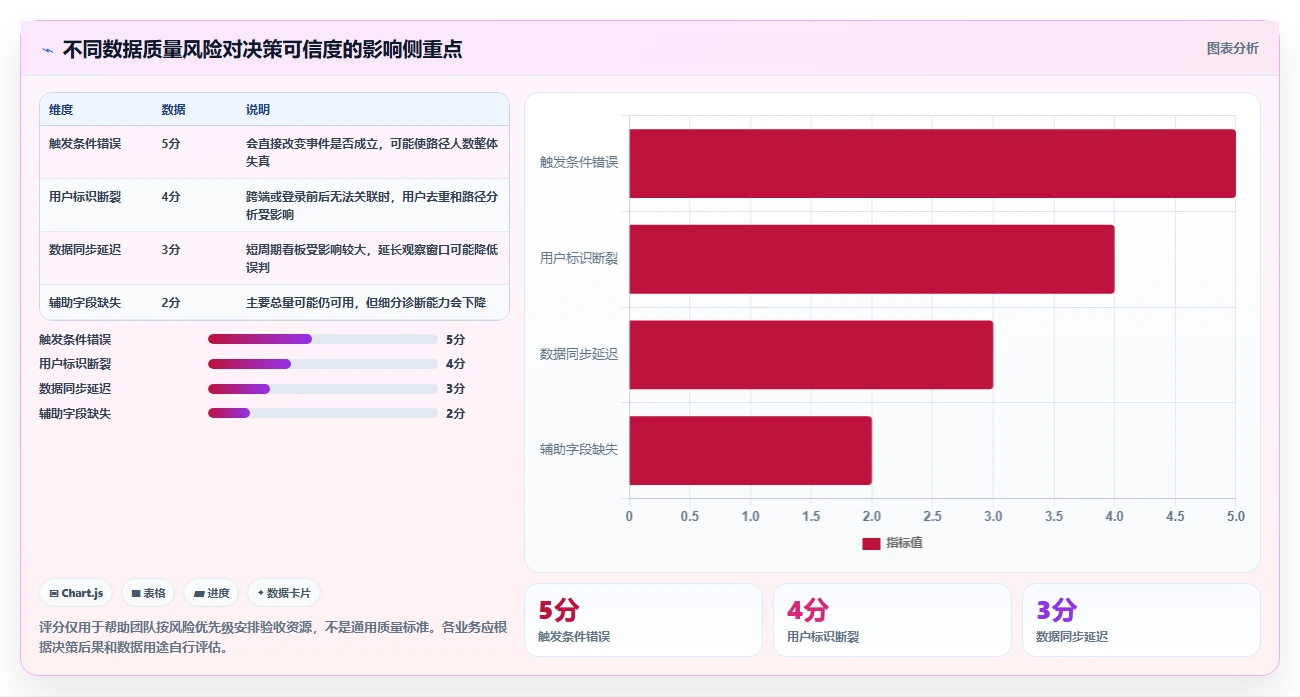The width and height of the screenshot is (1300, 697).
Task: Click the title 不同数据质量风险对决策可信度的影响侧重点
Action: tap(262, 49)
